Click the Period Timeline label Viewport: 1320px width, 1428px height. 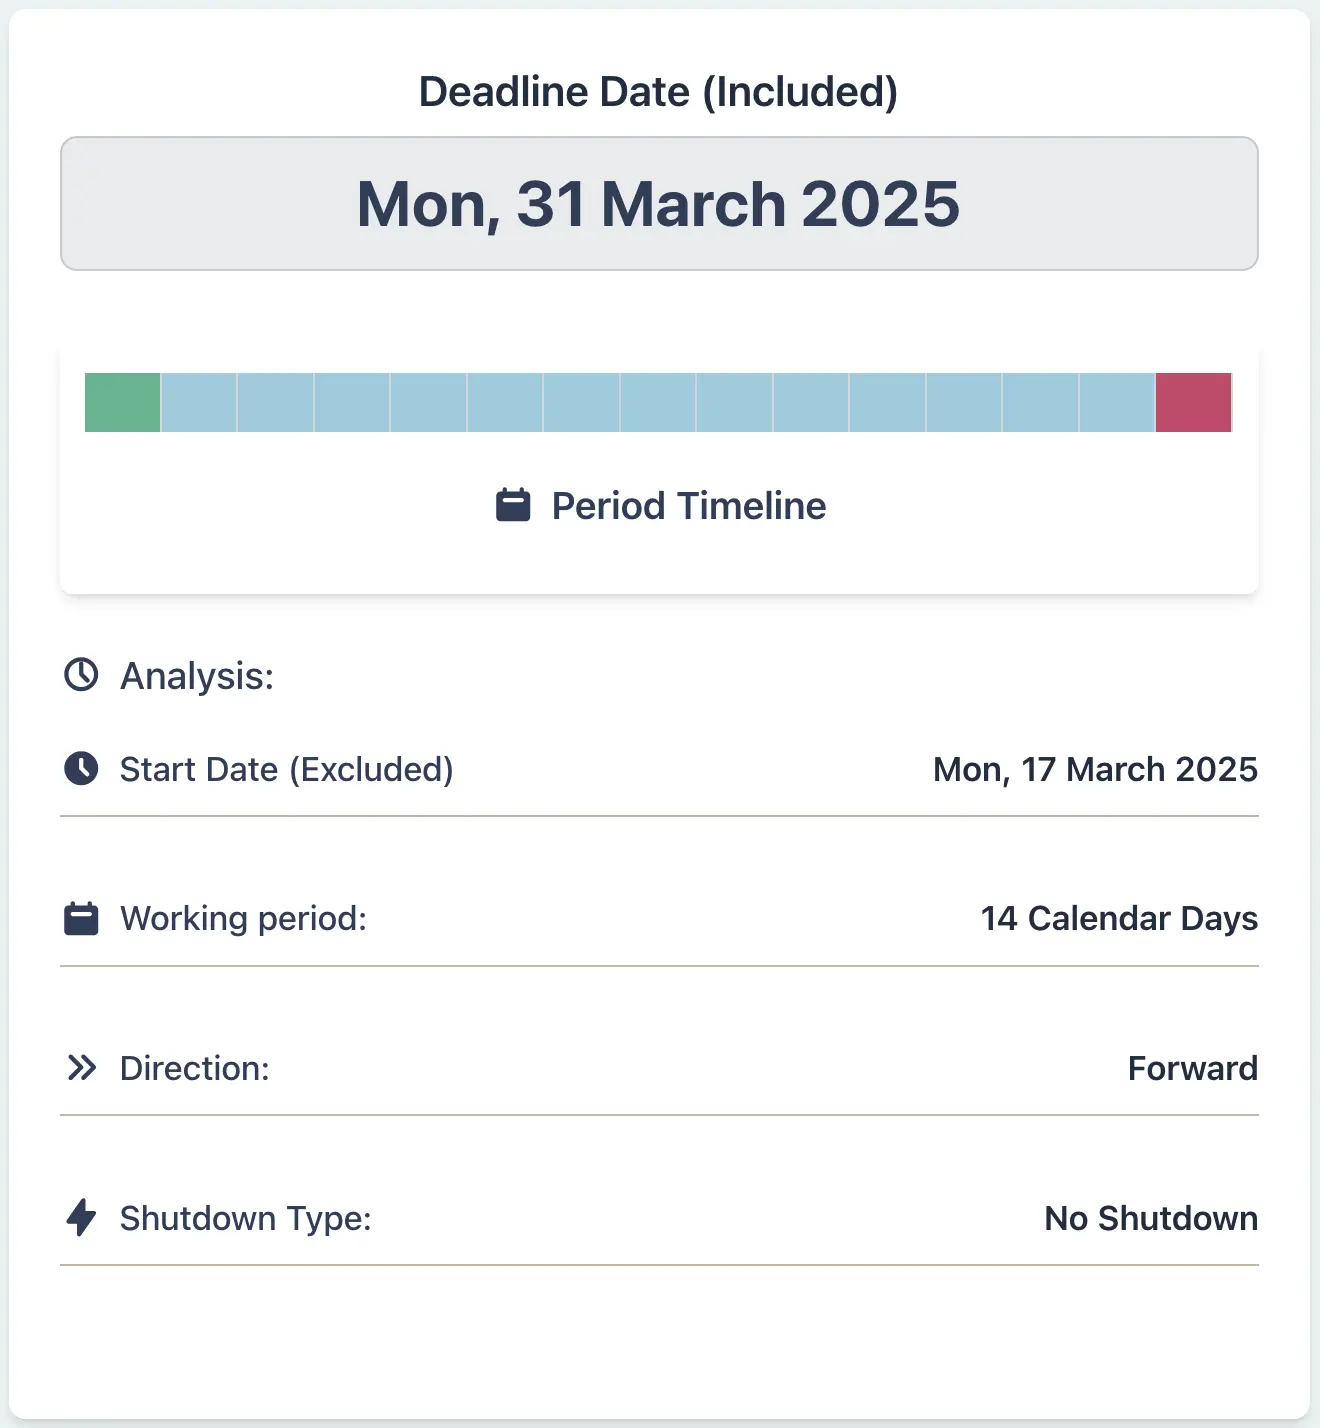[688, 505]
